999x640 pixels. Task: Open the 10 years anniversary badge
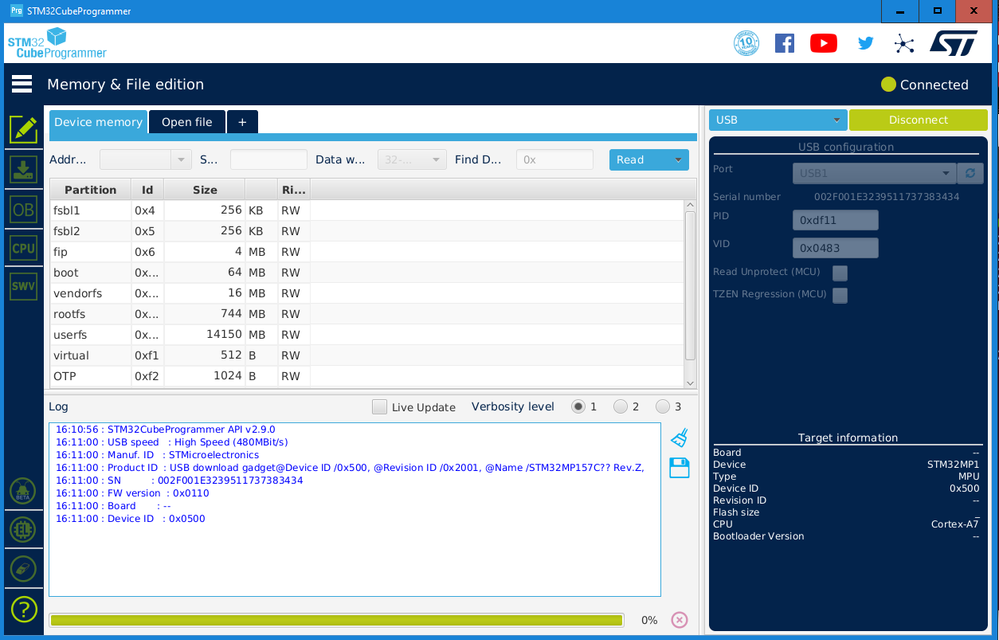[x=746, y=43]
